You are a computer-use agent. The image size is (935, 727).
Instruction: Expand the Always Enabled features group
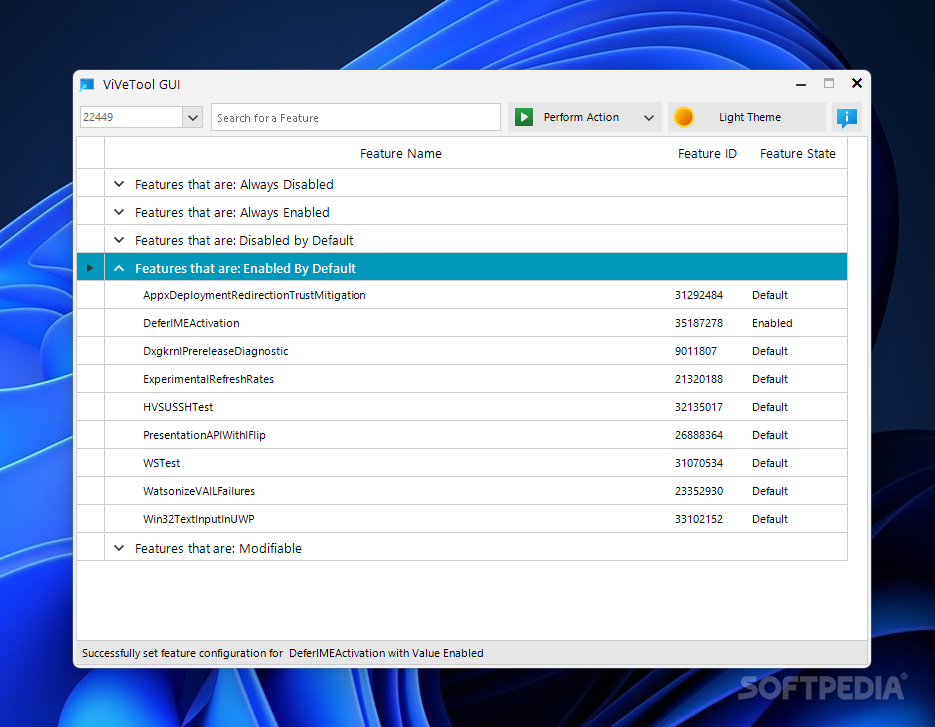coord(119,212)
